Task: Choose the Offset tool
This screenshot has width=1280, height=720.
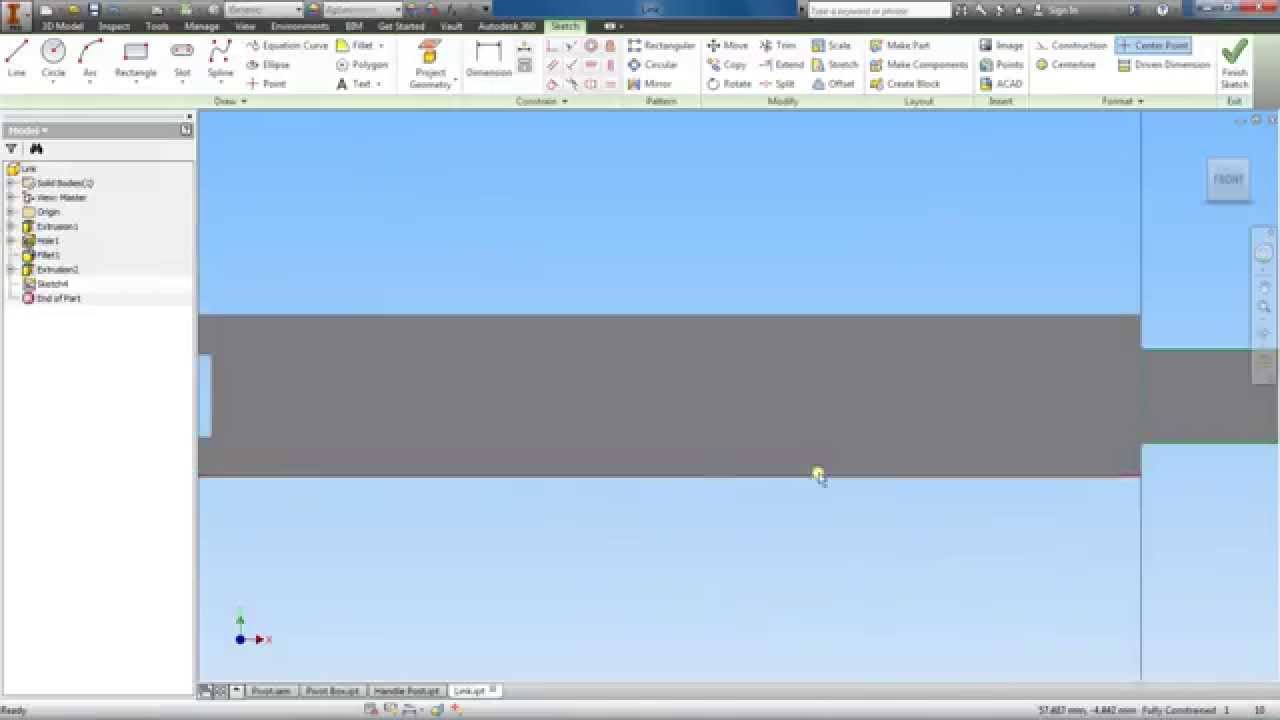Action: pos(833,84)
